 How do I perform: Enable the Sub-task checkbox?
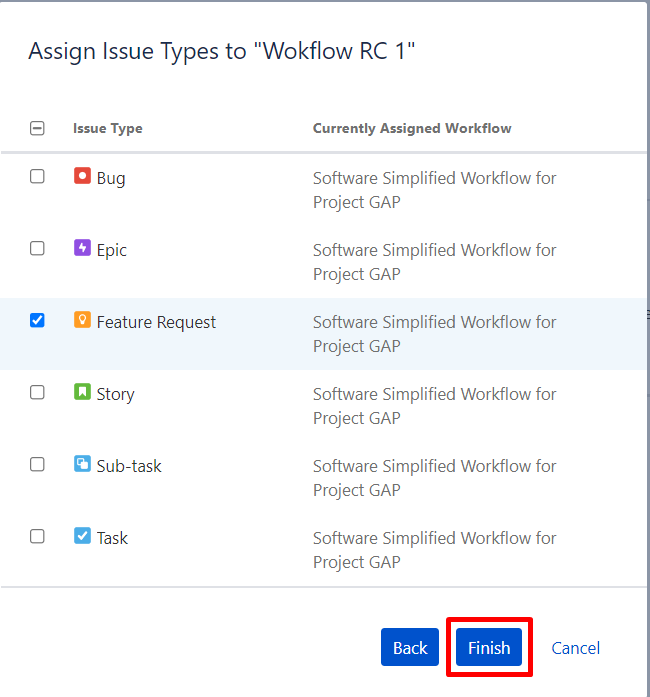coord(37,464)
